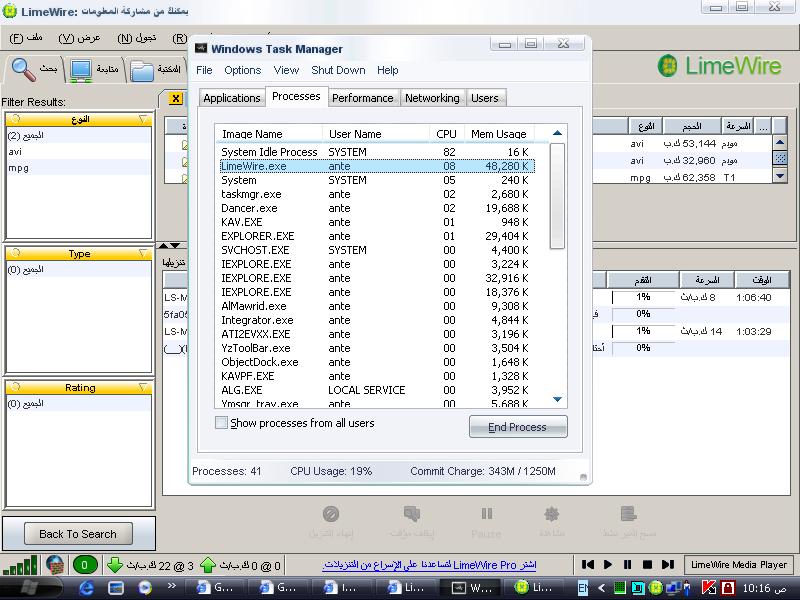Collapse the Arabic type filter panel arrow

point(143,119)
